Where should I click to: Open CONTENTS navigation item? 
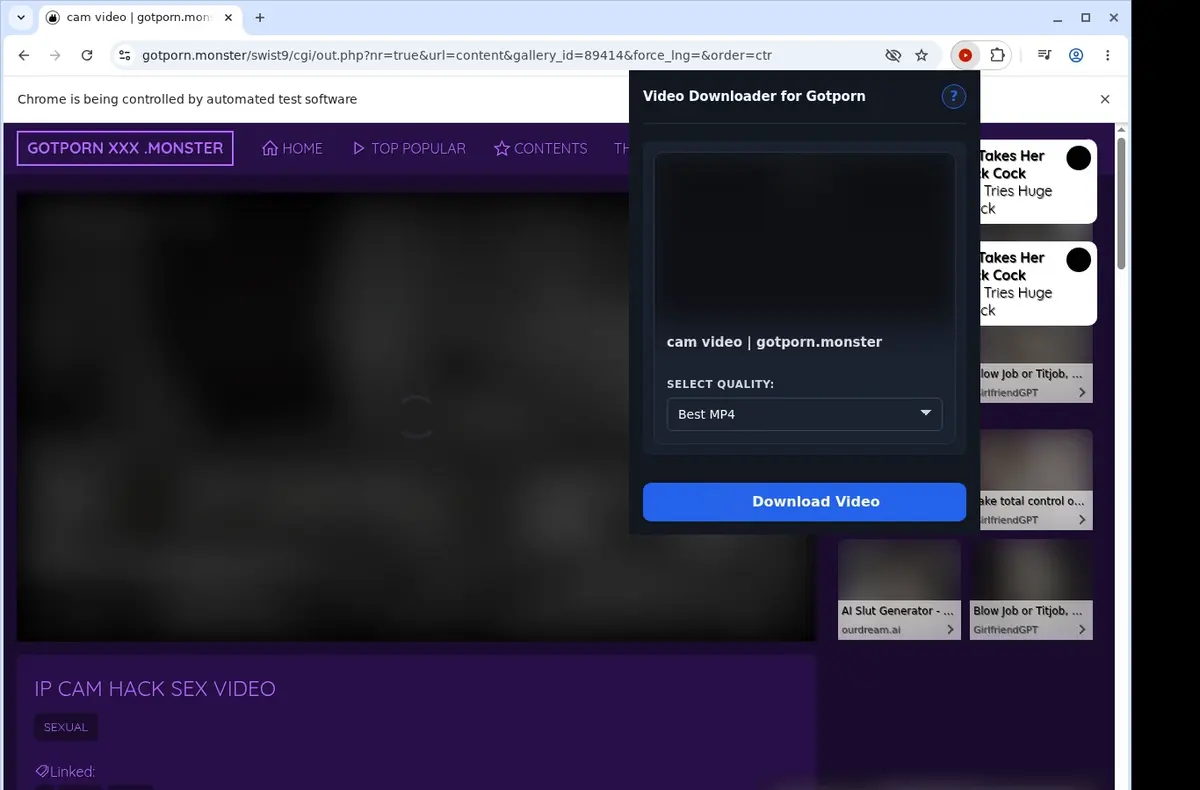[541, 148]
